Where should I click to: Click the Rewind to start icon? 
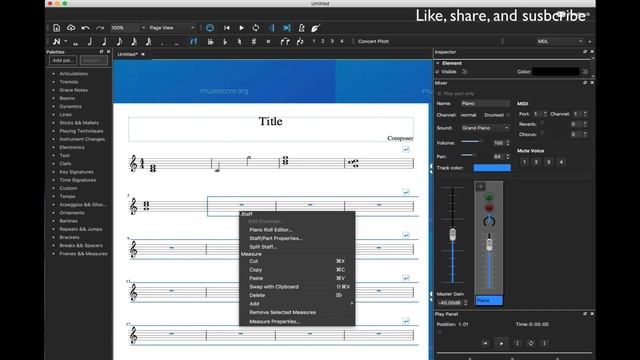(227, 28)
